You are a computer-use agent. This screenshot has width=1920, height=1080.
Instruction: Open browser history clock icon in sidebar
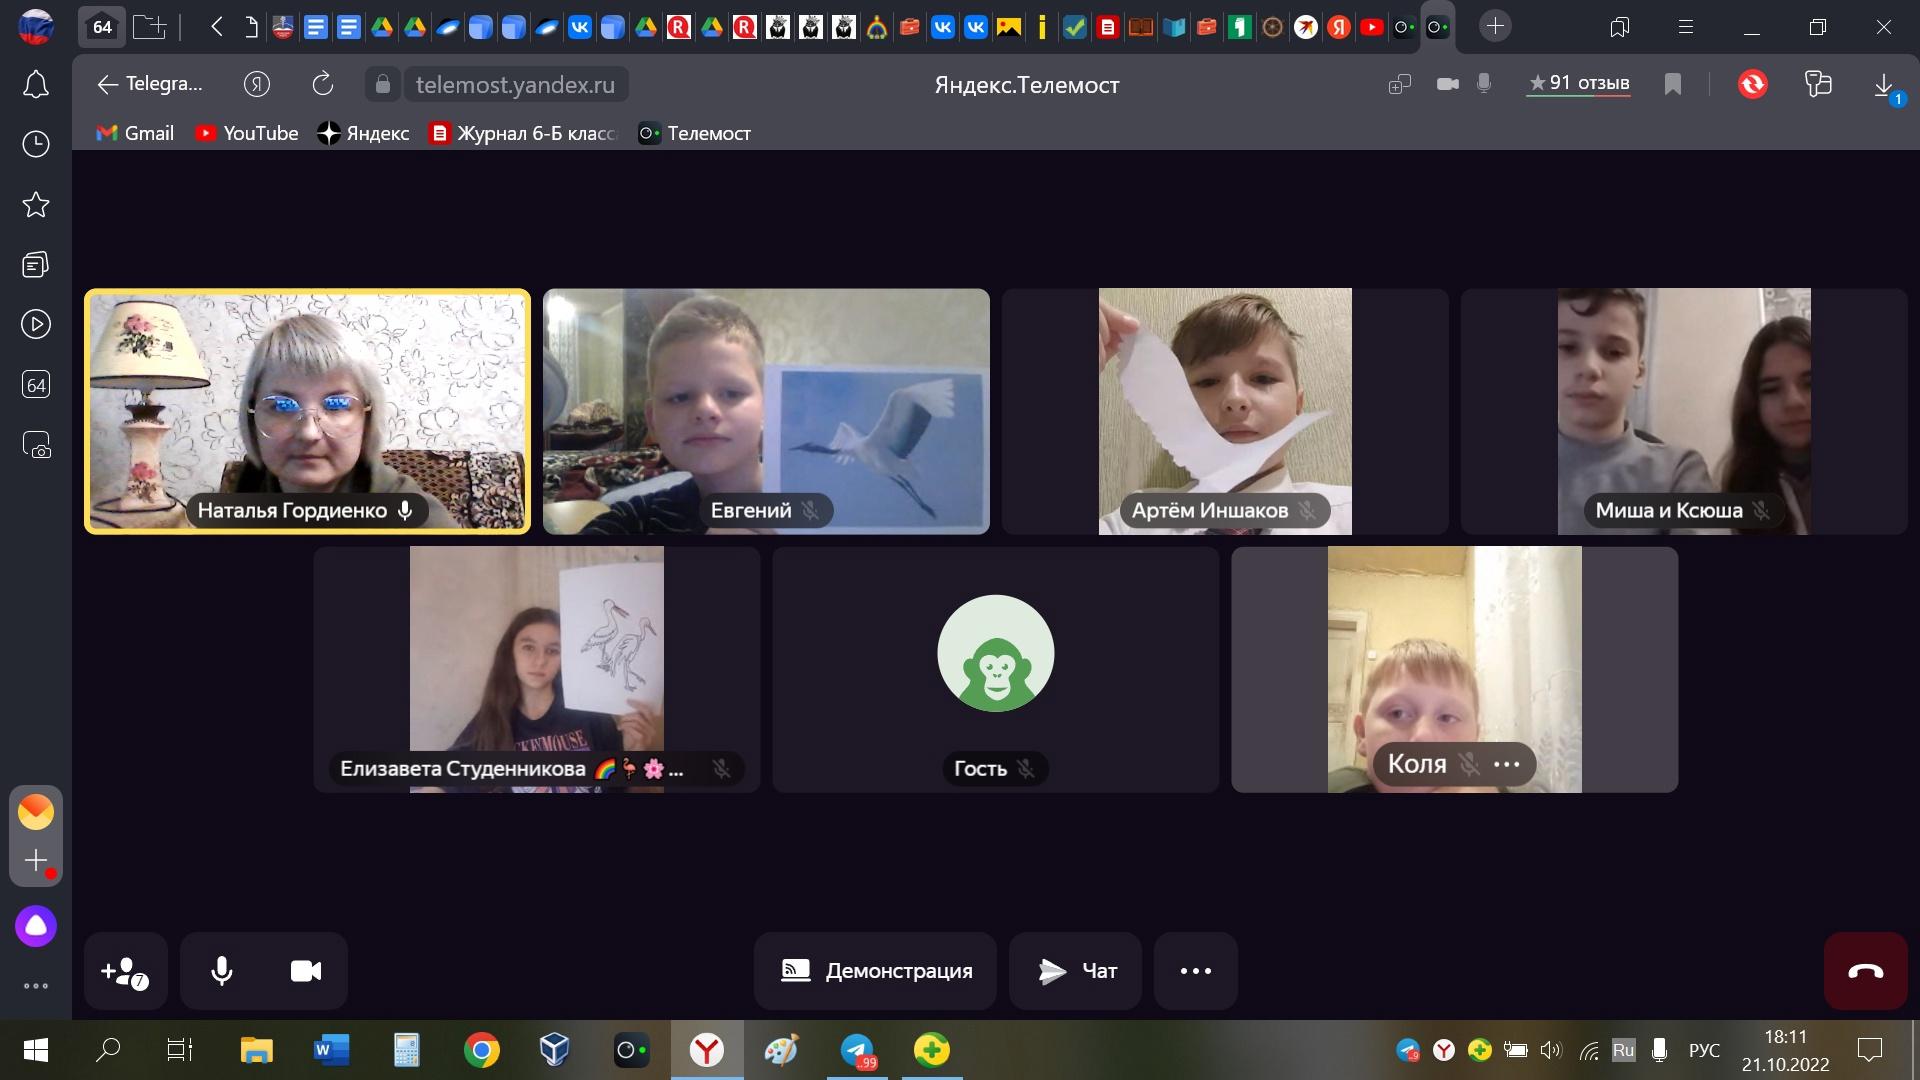pos(36,145)
